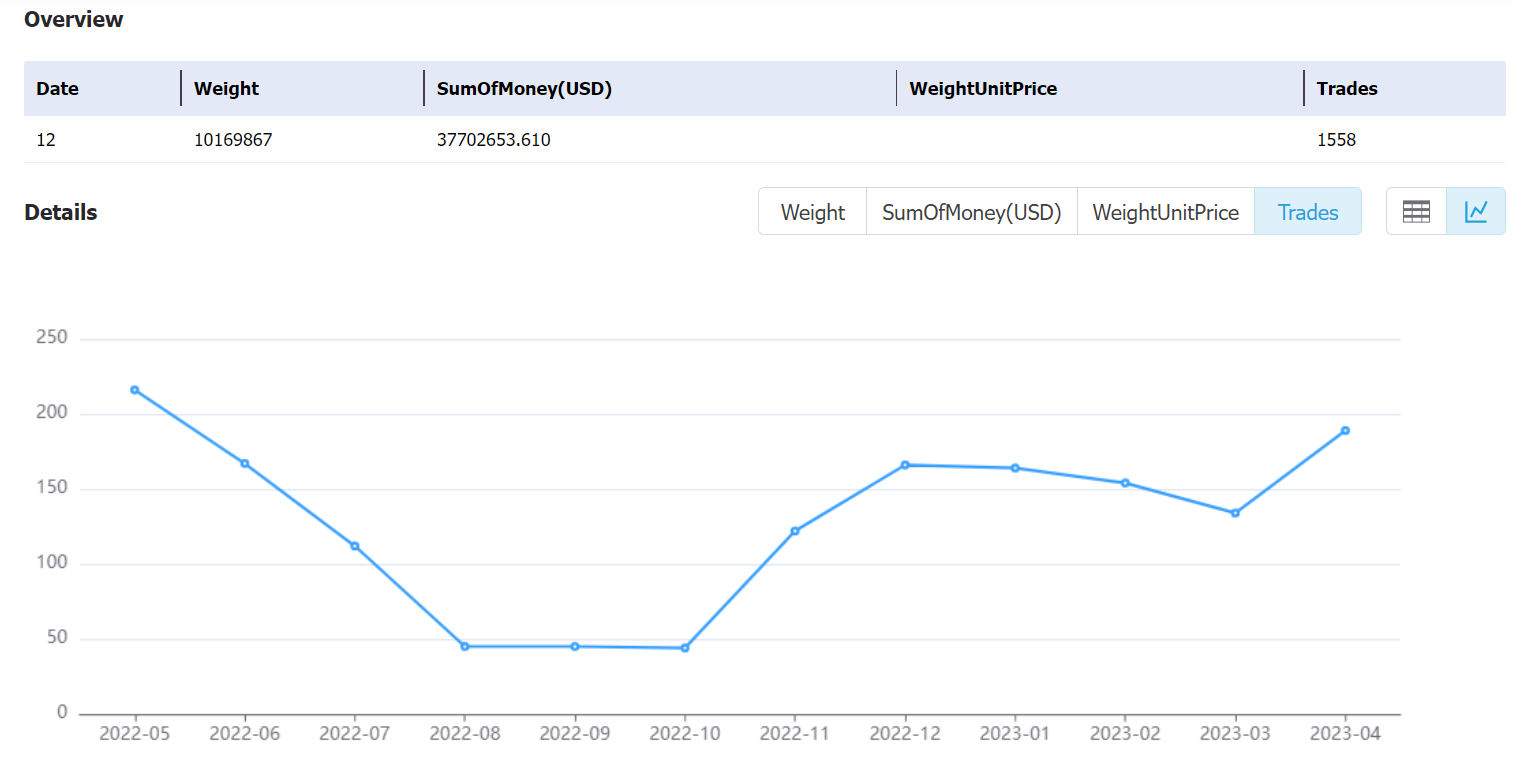
Task: Click the 2022-12 data point on chart
Action: 905,465
